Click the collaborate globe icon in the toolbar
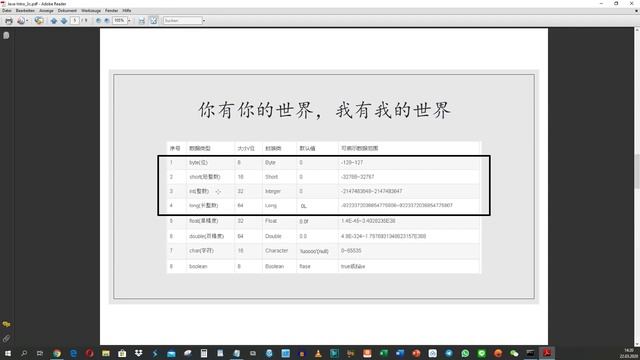The width and height of the screenshot is (640, 360). [x=39, y=20]
